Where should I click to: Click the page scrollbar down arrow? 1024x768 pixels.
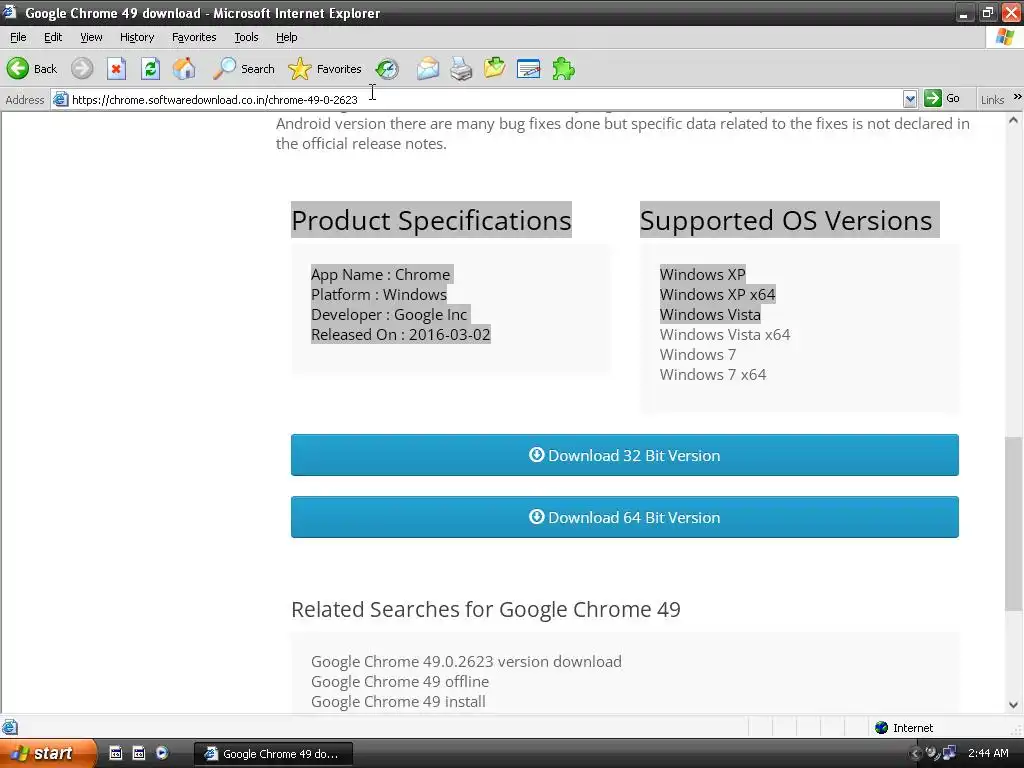coord(1014,705)
